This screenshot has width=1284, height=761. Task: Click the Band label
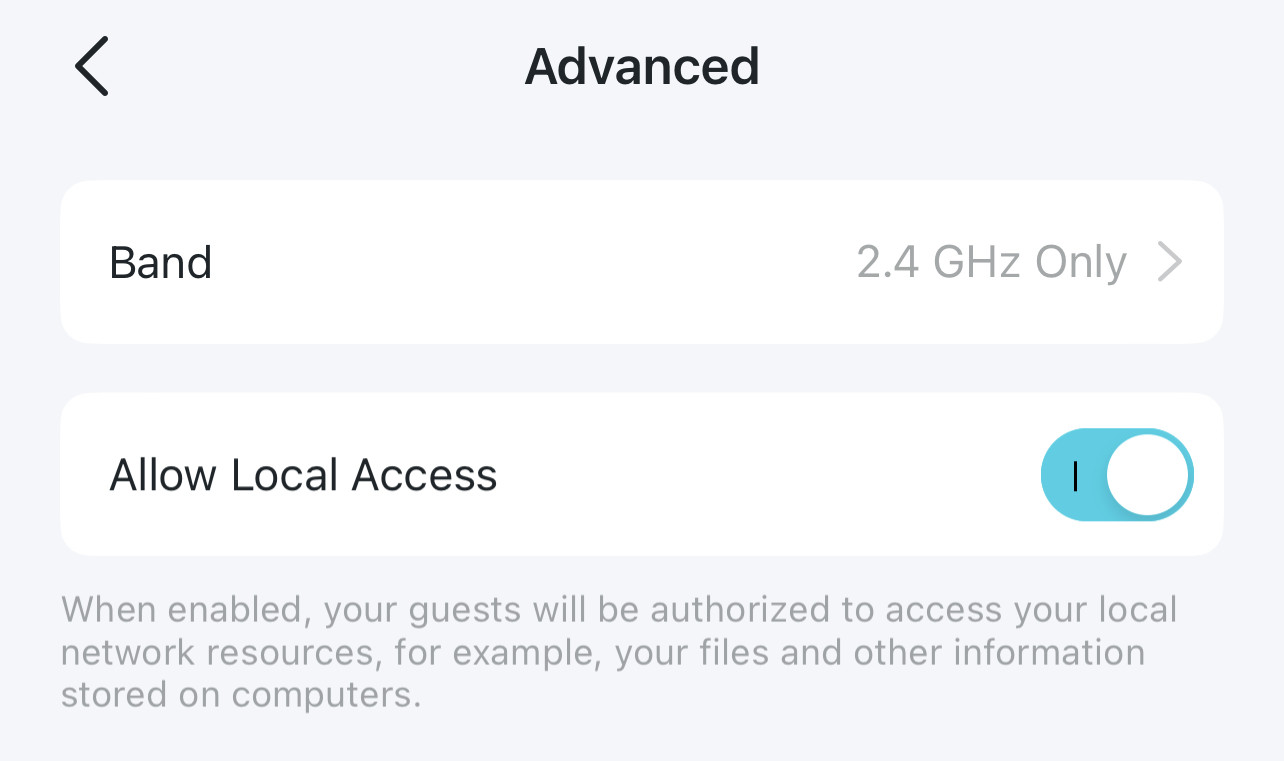pyautogui.click(x=161, y=263)
